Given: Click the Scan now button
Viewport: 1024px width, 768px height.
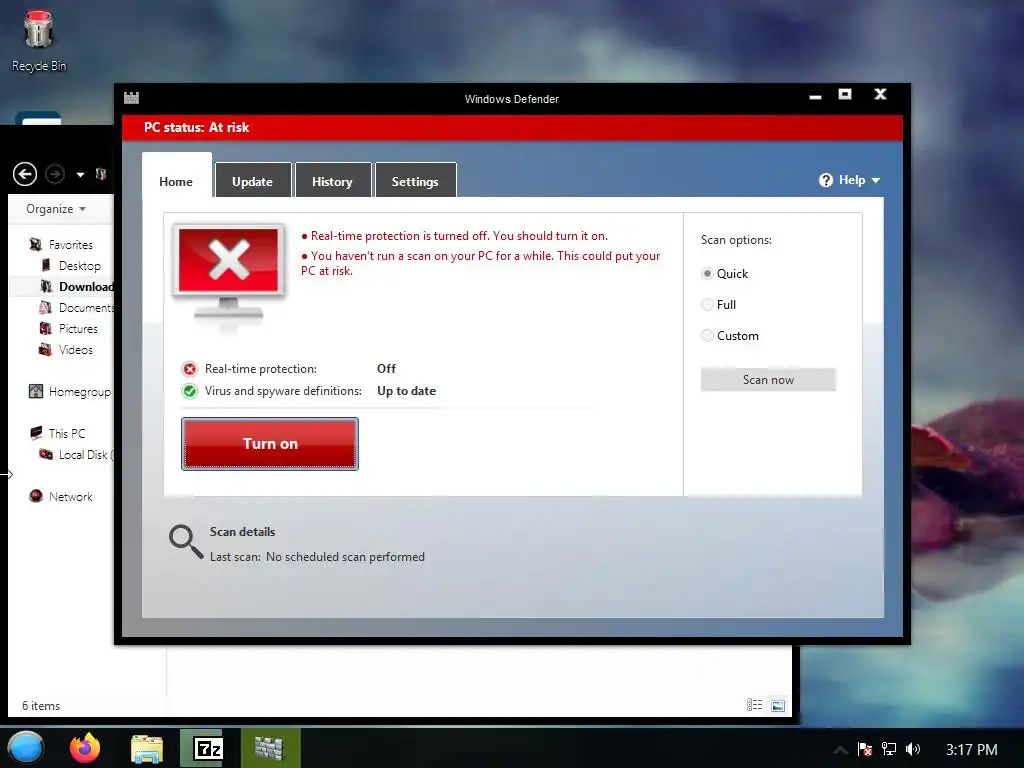Looking at the screenshot, I should 768,379.
